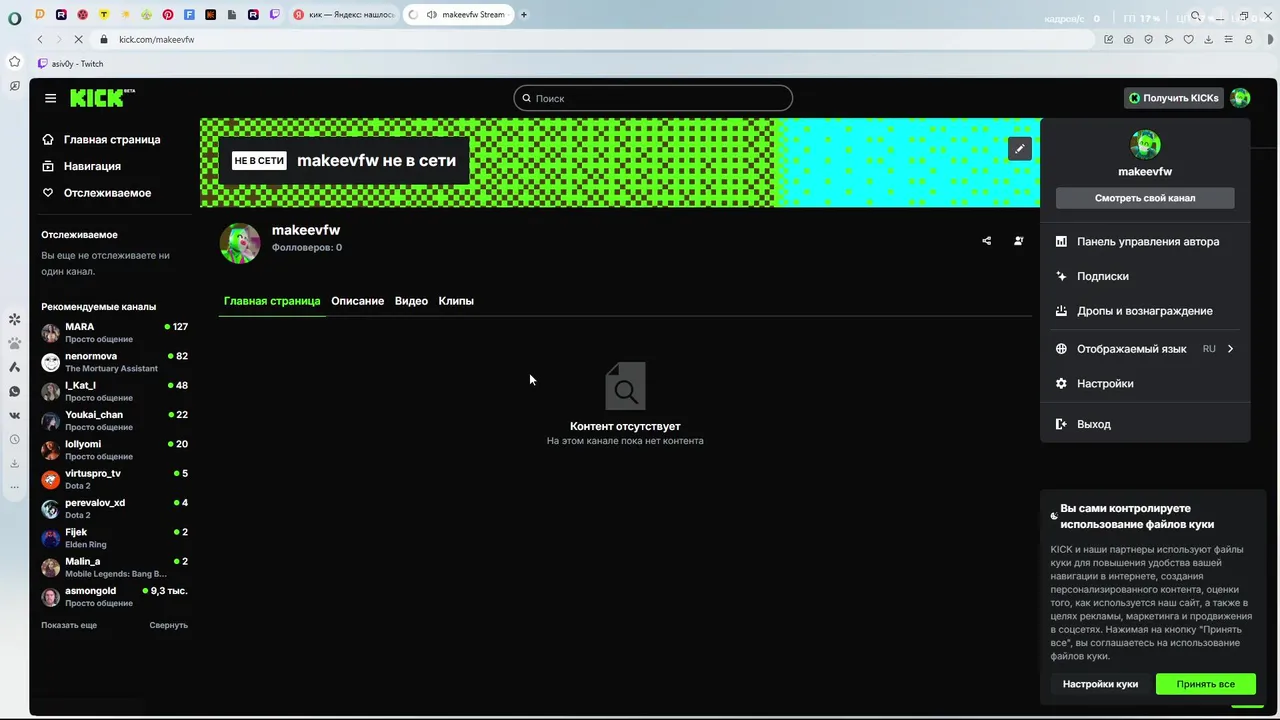Open the virtuspro_tv recommended channel

coord(114,479)
